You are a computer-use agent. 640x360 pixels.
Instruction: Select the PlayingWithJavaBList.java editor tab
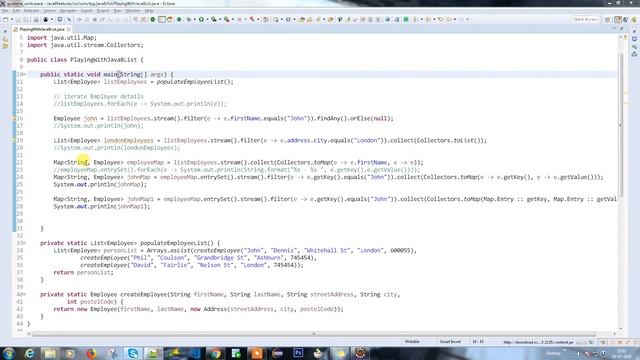click(42, 29)
